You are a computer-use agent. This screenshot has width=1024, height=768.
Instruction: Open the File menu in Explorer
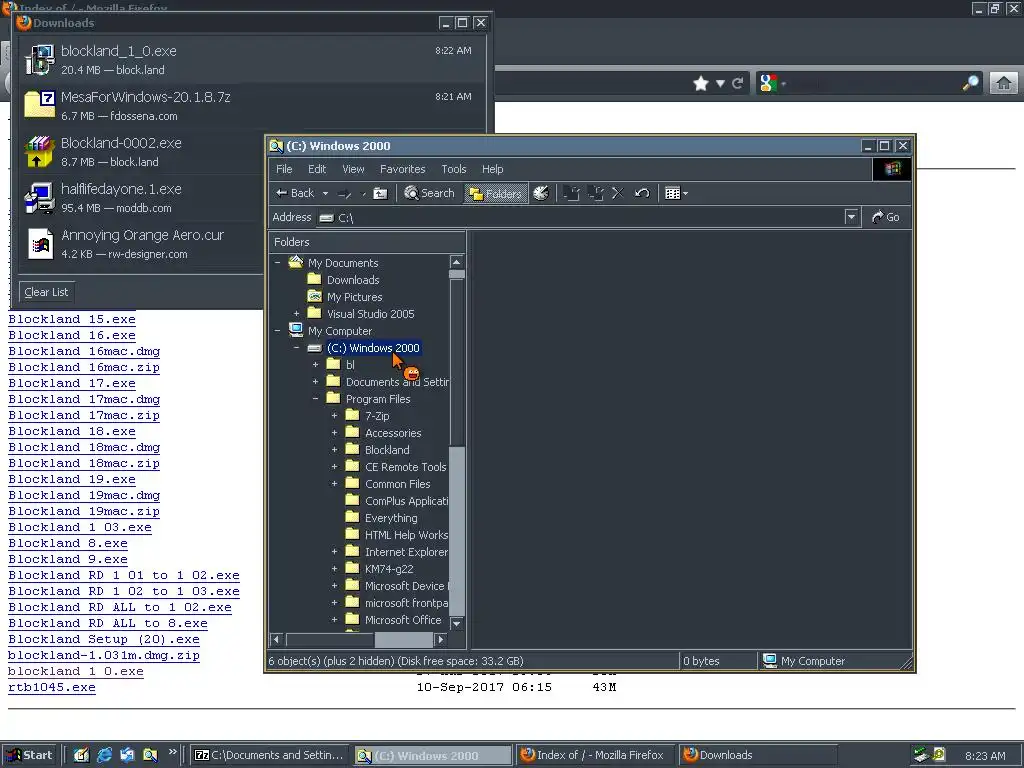click(284, 169)
